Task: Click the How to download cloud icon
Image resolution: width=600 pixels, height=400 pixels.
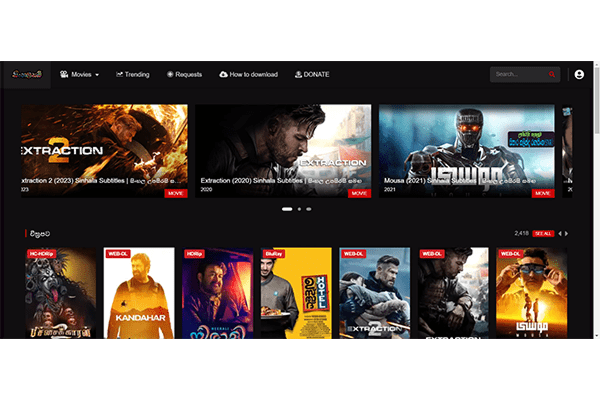Action: 223,74
